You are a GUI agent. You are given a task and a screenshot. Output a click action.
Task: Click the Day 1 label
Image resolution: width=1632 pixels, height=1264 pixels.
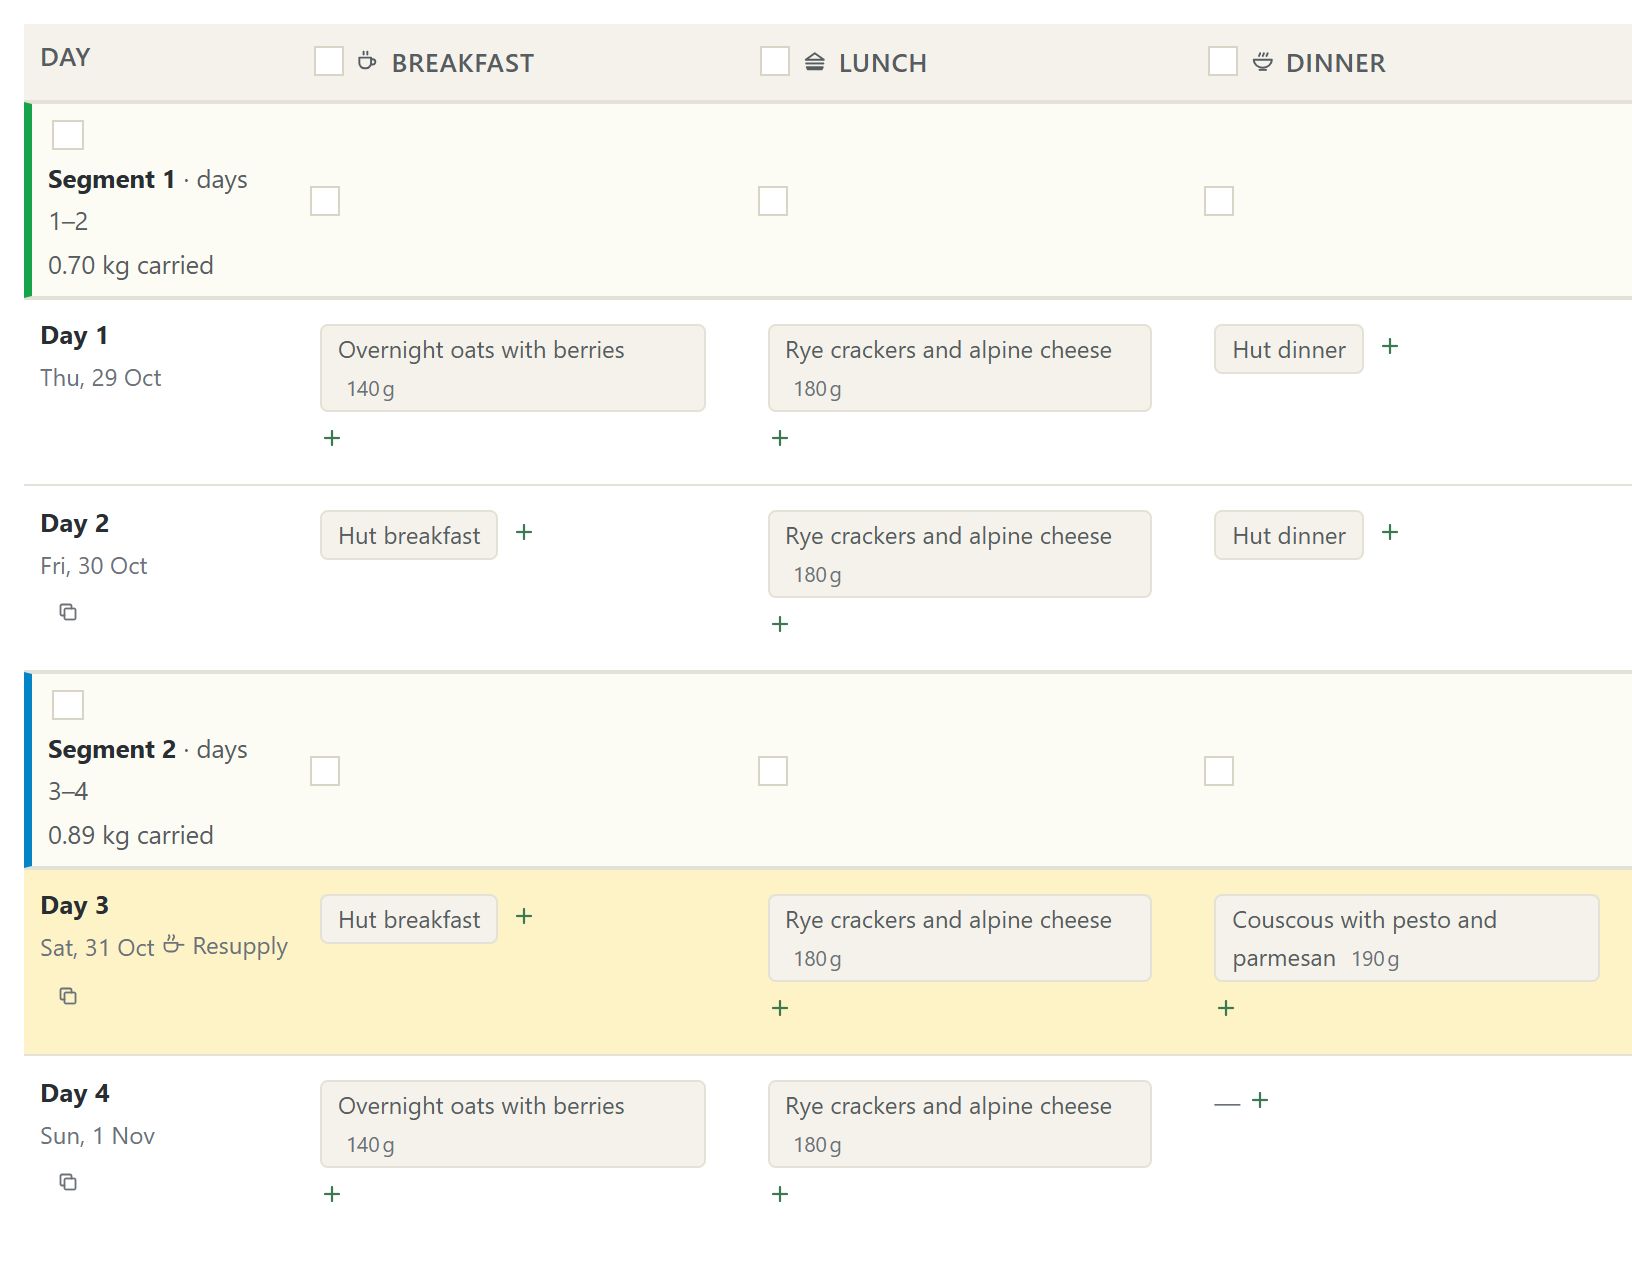[74, 335]
